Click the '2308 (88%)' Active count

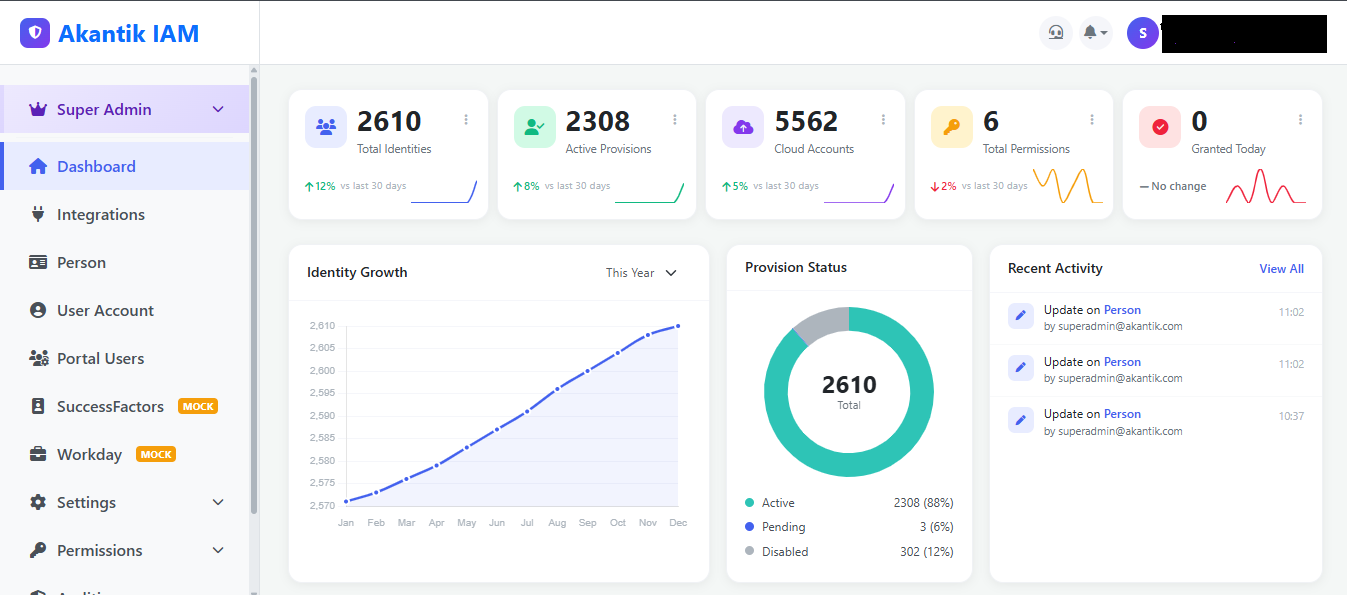pyautogui.click(x=923, y=503)
